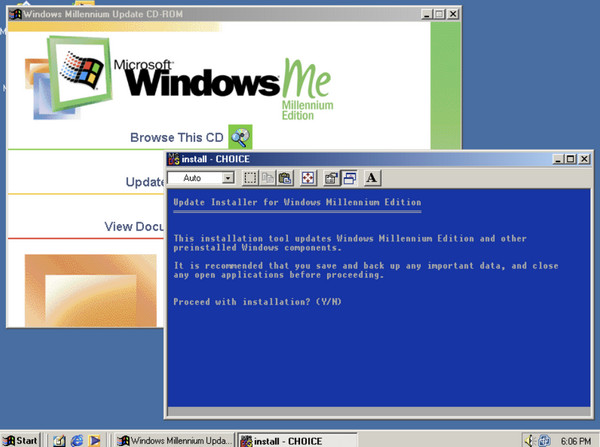Open Properties via the DOS toolbar icon
The width and height of the screenshot is (600, 447).
click(331, 178)
